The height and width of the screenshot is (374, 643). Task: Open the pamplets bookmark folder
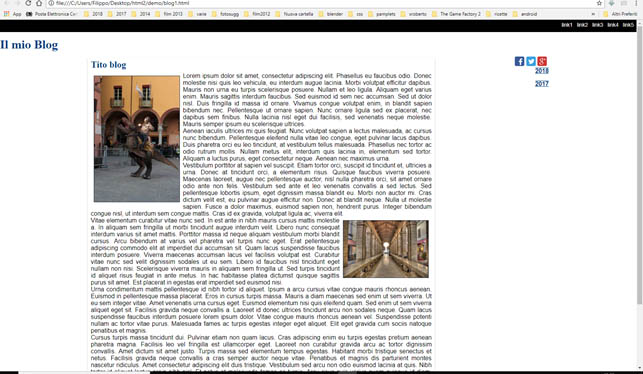coord(382,14)
